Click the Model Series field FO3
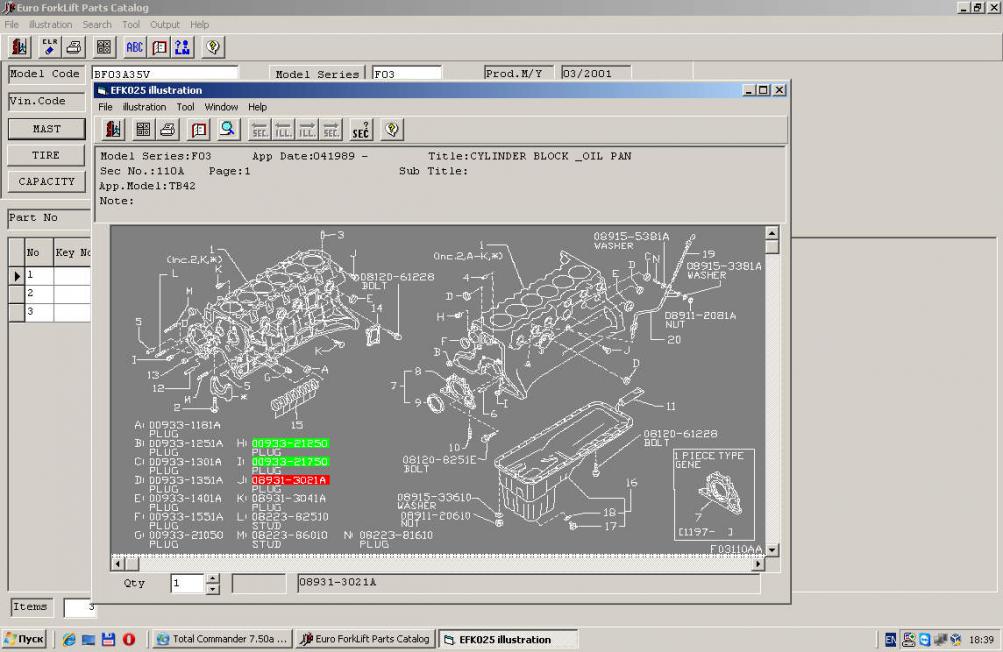Viewport: 1003px width, 652px height. tap(407, 74)
